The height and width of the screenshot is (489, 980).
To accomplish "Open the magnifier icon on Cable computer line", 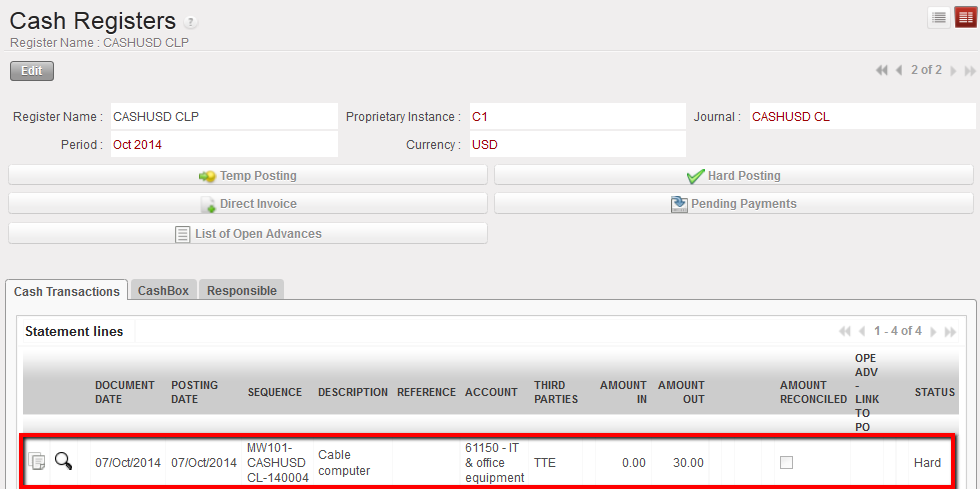I will [63, 461].
